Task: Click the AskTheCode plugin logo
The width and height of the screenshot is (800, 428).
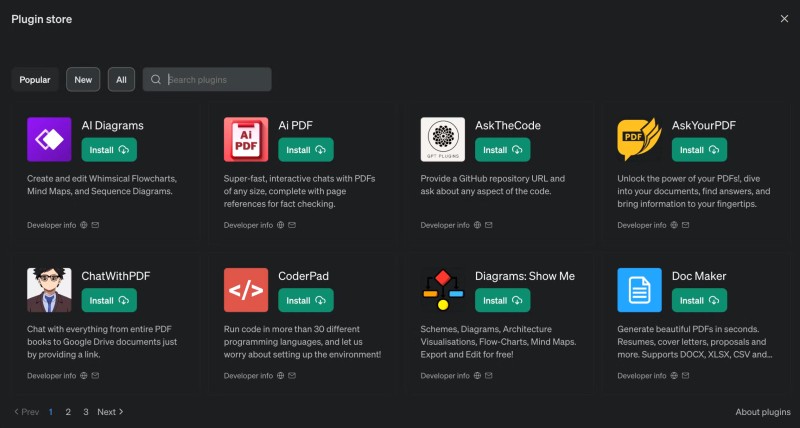Action: [443, 139]
